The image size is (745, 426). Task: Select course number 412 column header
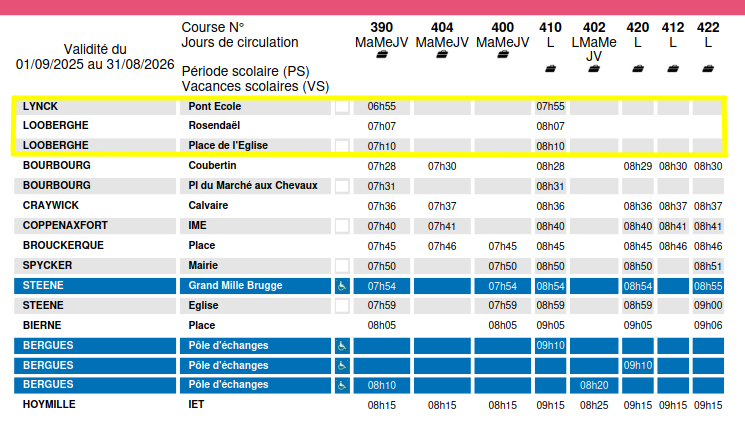click(x=673, y=28)
